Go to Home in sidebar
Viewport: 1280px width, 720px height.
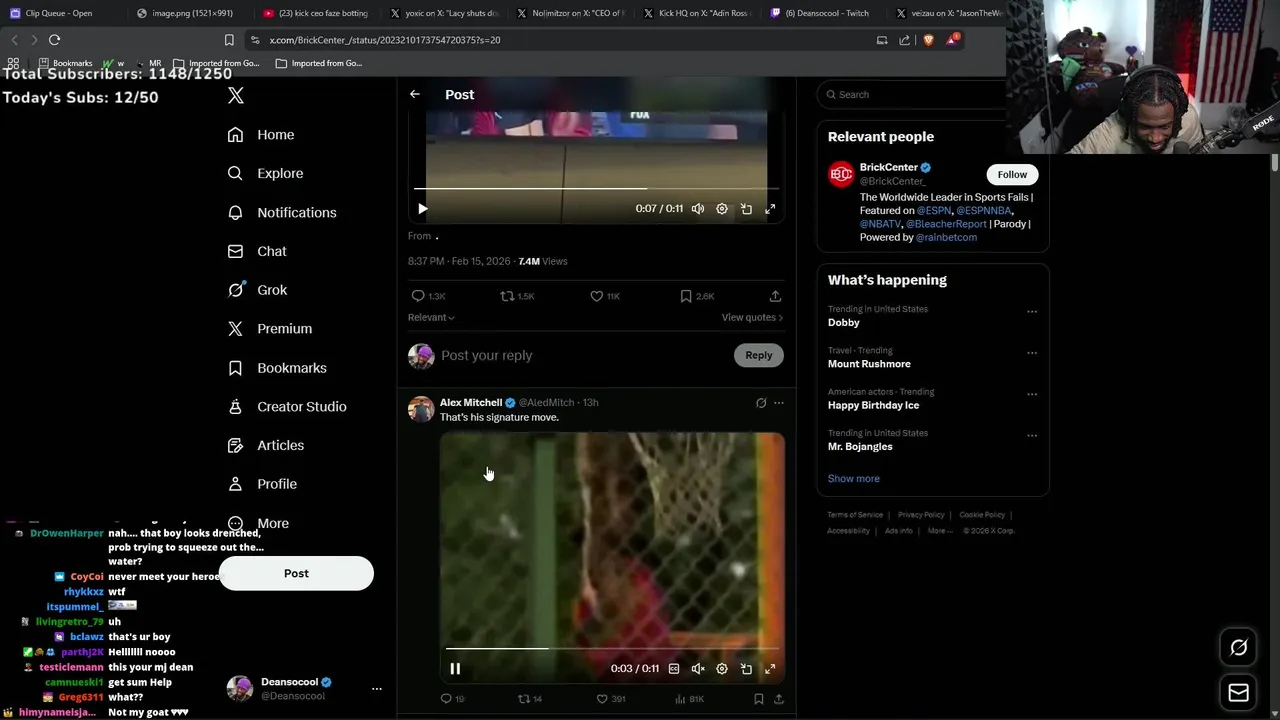pos(261,135)
